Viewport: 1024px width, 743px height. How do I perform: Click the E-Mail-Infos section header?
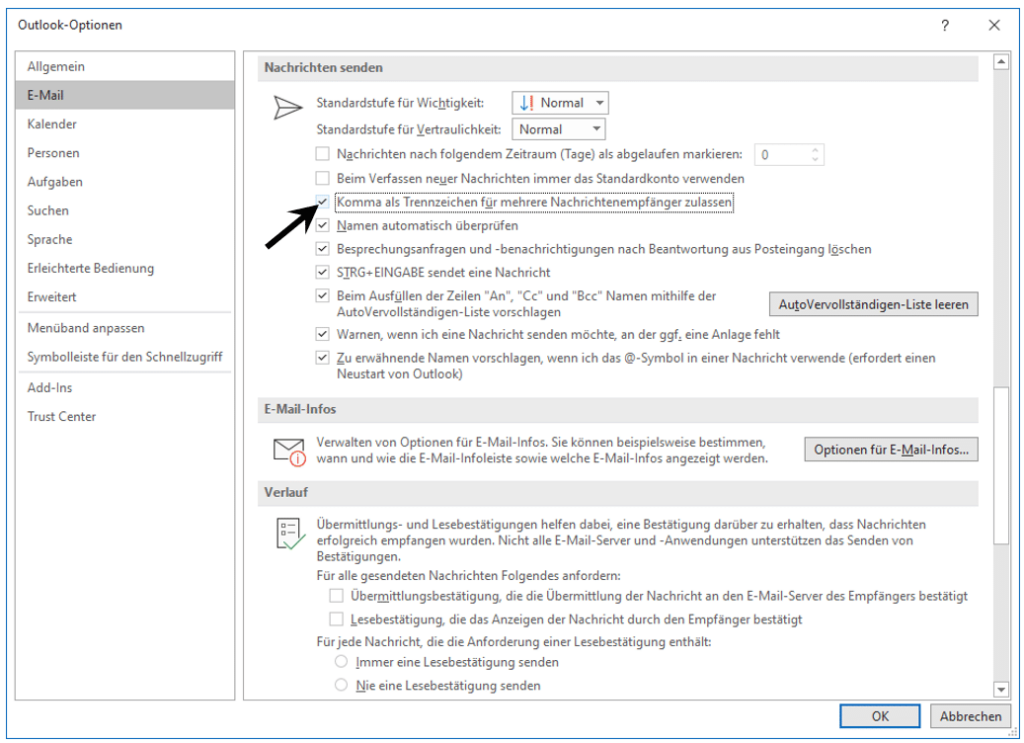click(618, 409)
